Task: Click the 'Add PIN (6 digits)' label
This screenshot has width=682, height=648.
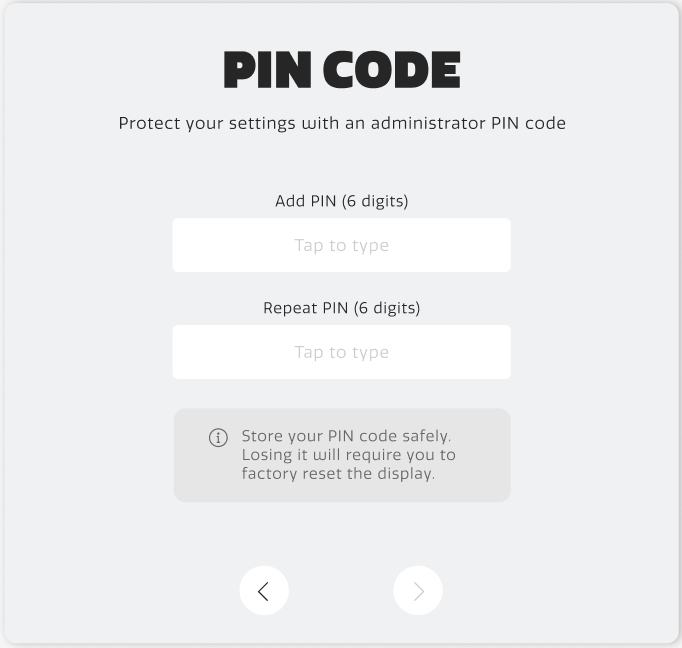Action: coord(341,201)
